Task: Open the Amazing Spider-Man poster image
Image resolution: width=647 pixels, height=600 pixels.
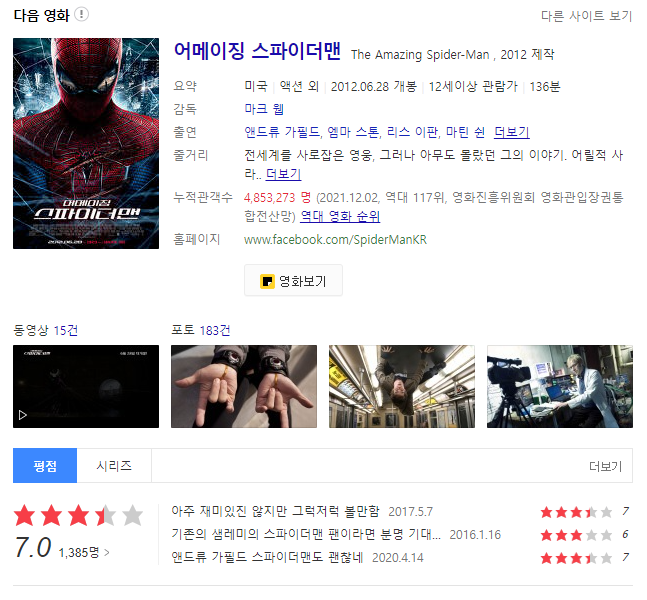Action: pos(86,143)
